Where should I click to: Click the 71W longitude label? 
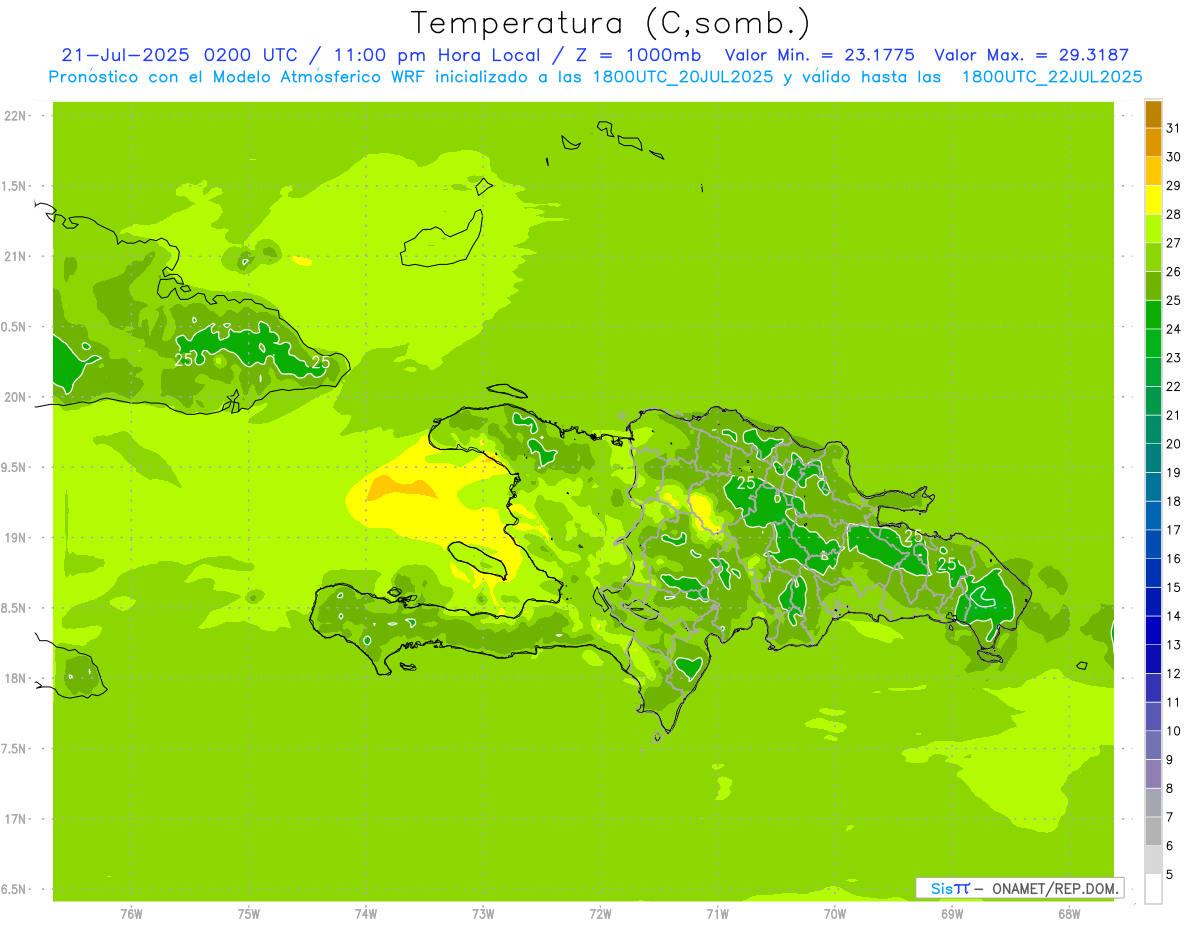717,914
